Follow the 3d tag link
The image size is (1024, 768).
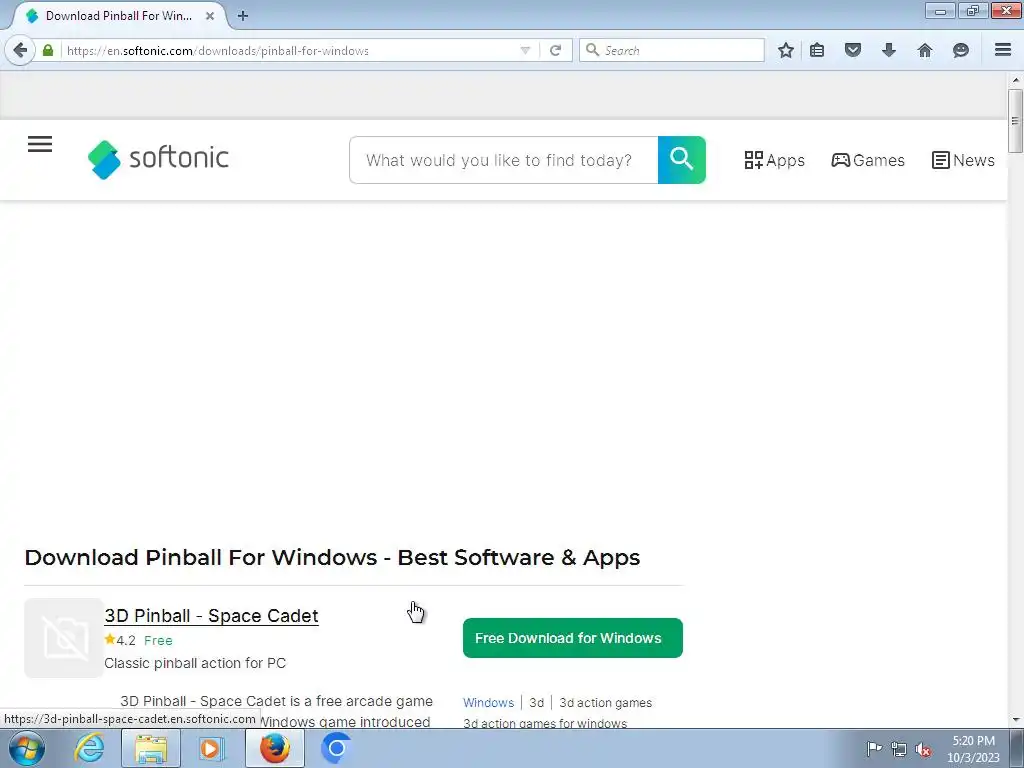tap(536, 703)
